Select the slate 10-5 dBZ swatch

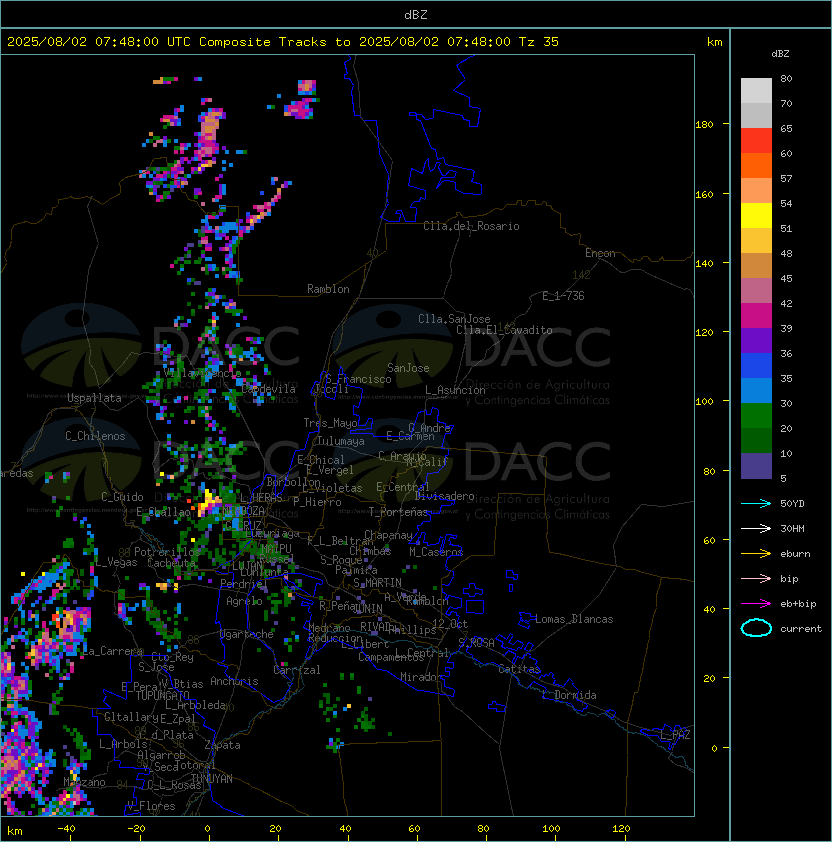click(x=756, y=466)
